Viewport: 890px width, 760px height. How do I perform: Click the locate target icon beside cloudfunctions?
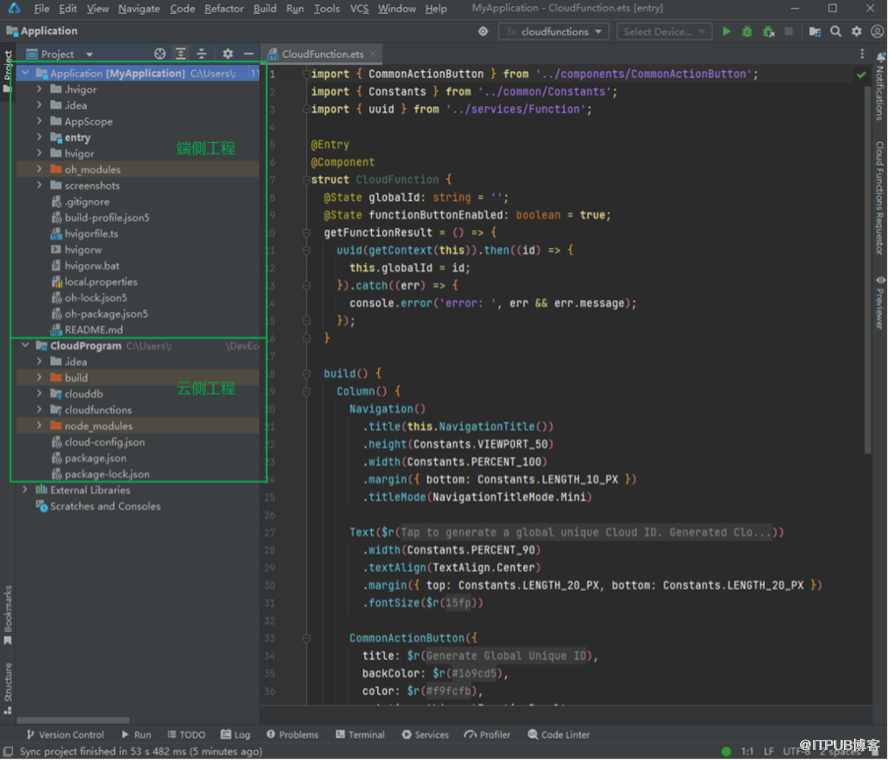(x=483, y=32)
